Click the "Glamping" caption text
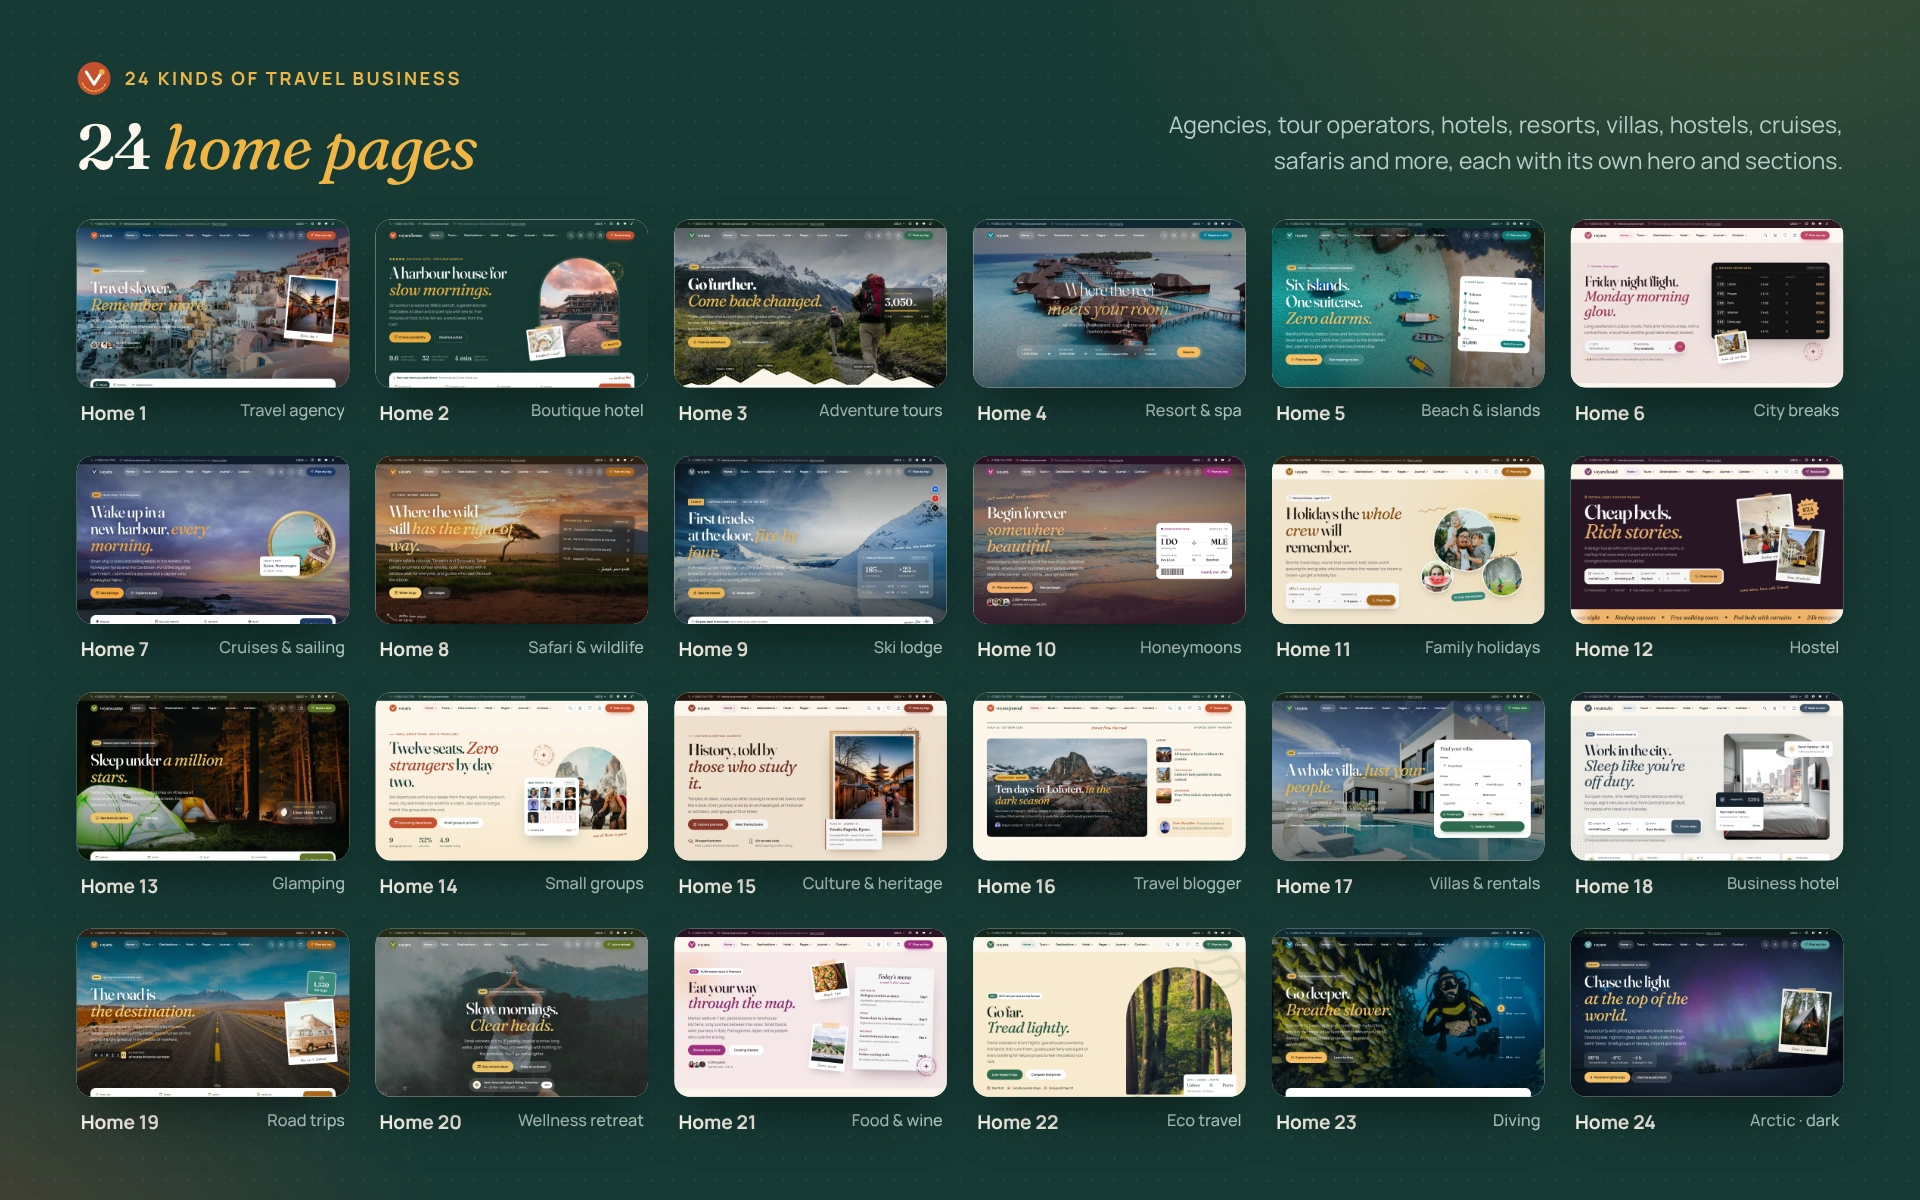This screenshot has height=1200, width=1920. click(308, 885)
